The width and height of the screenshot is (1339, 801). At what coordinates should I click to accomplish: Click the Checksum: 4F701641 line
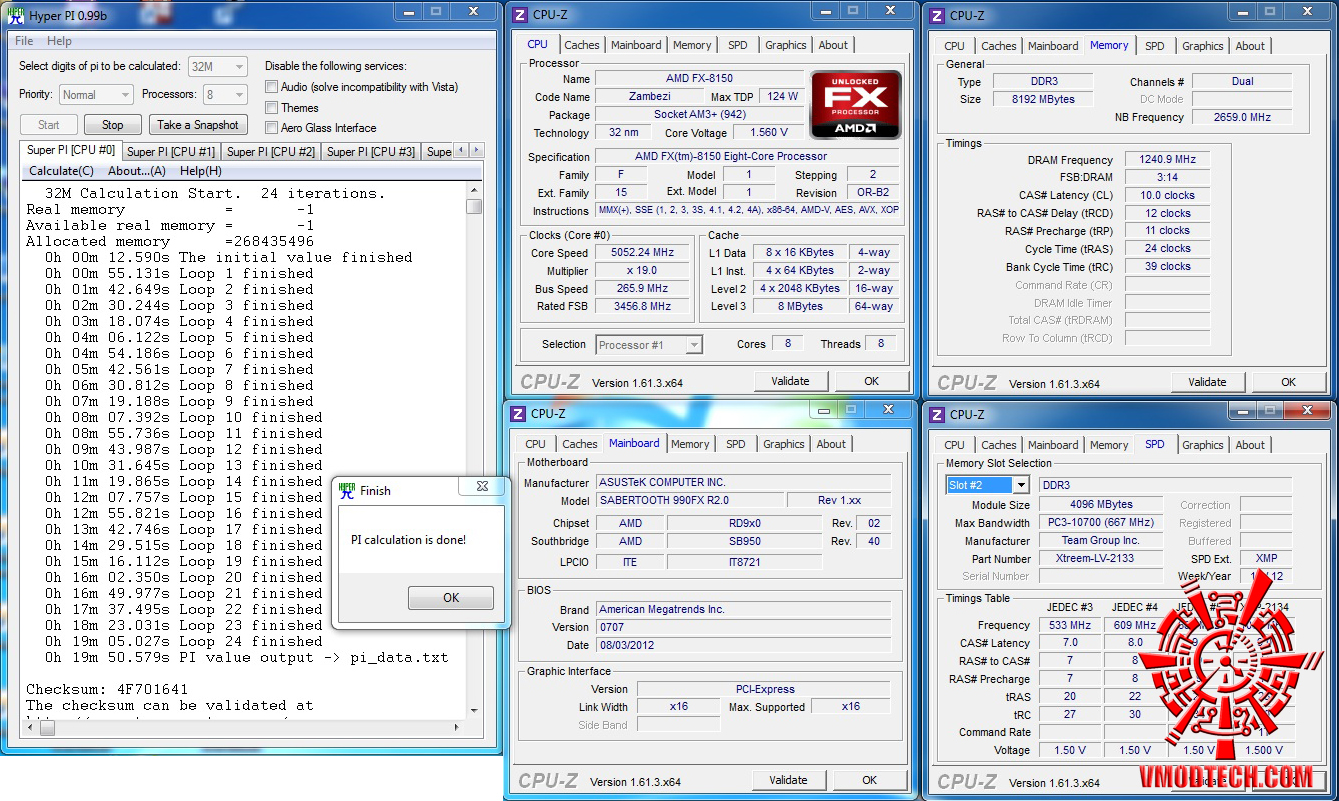click(107, 689)
